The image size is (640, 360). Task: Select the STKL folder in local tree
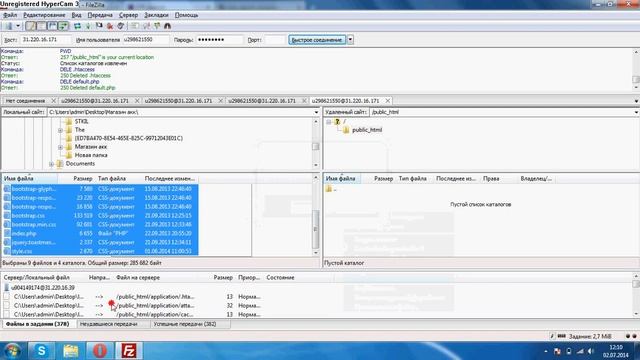coord(81,121)
